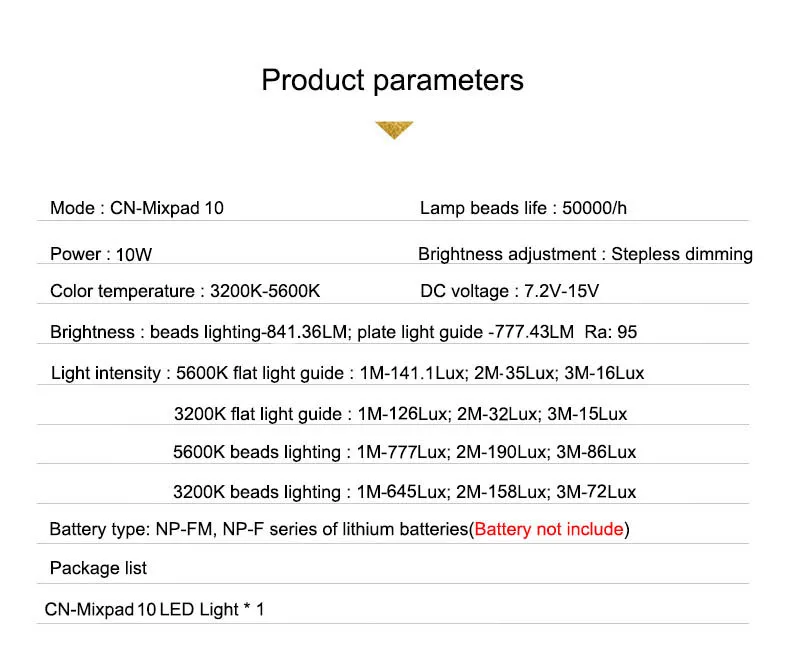Click the Lamp beads life : 50000/h entry
Image resolution: width=790 pixels, height=650 pixels.
click(x=523, y=208)
